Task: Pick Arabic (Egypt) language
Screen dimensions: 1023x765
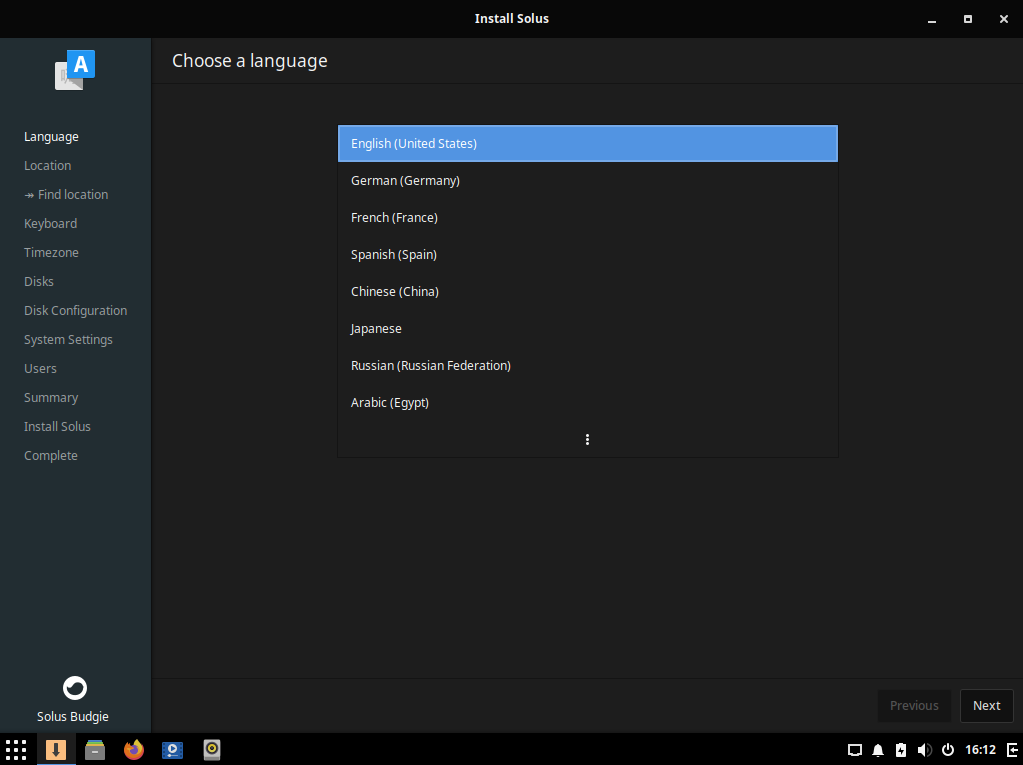Action: [587, 402]
